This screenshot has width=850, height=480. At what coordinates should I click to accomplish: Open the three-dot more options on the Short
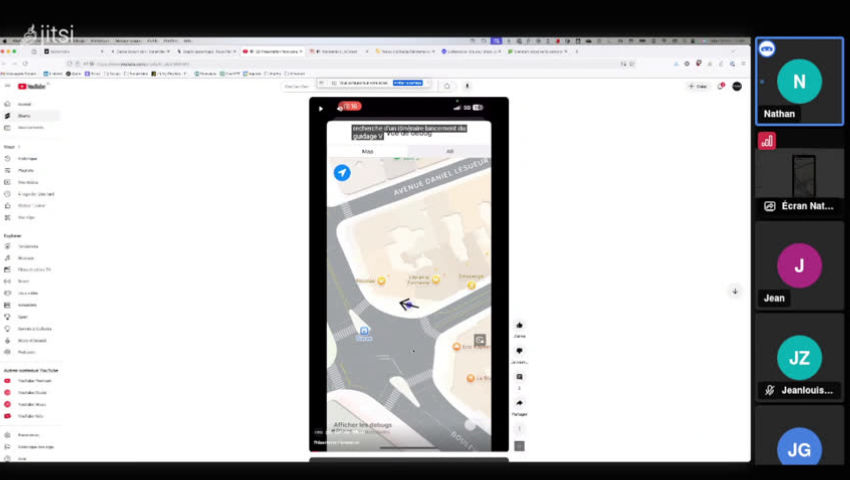click(519, 428)
